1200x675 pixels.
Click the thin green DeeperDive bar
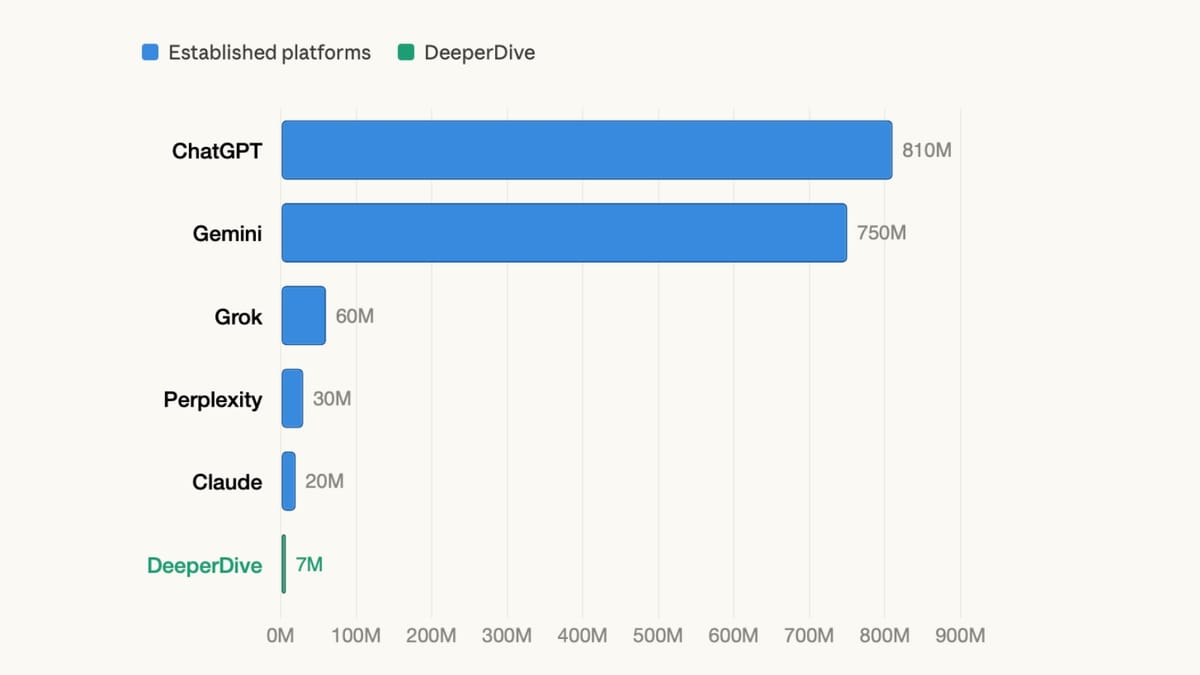click(x=284, y=564)
